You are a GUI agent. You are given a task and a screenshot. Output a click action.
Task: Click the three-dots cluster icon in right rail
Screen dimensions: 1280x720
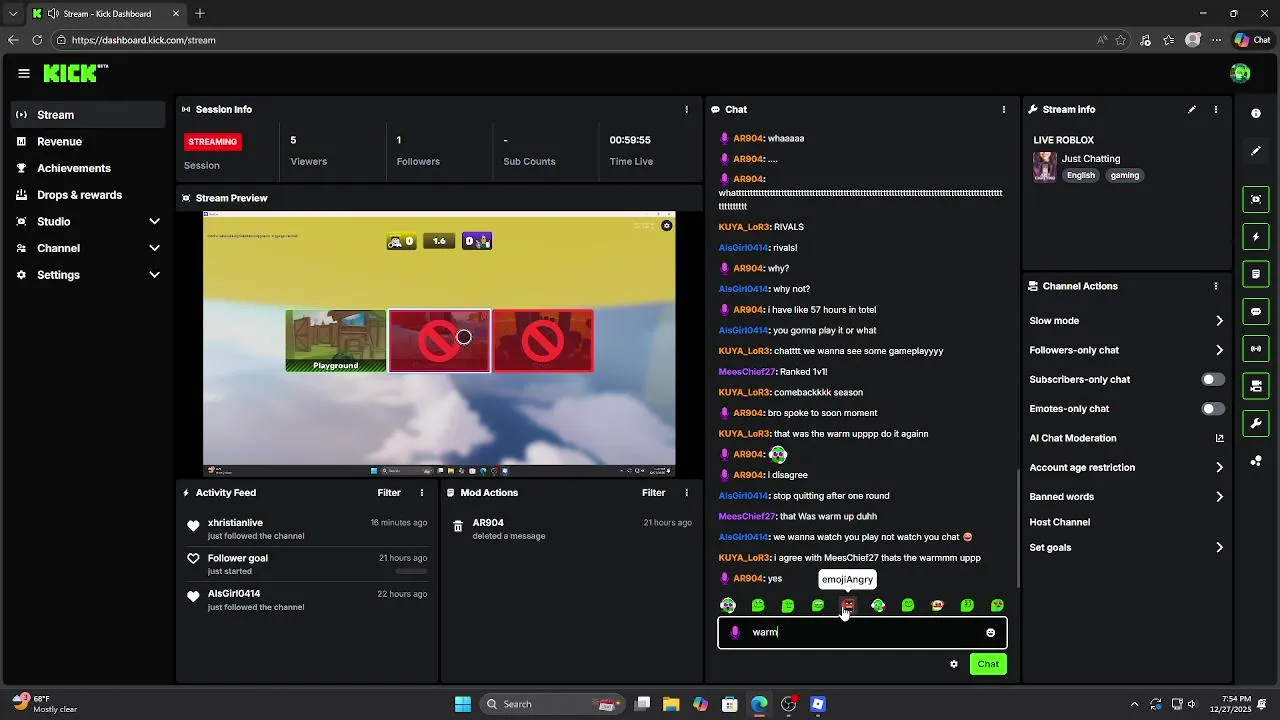[1256, 461]
